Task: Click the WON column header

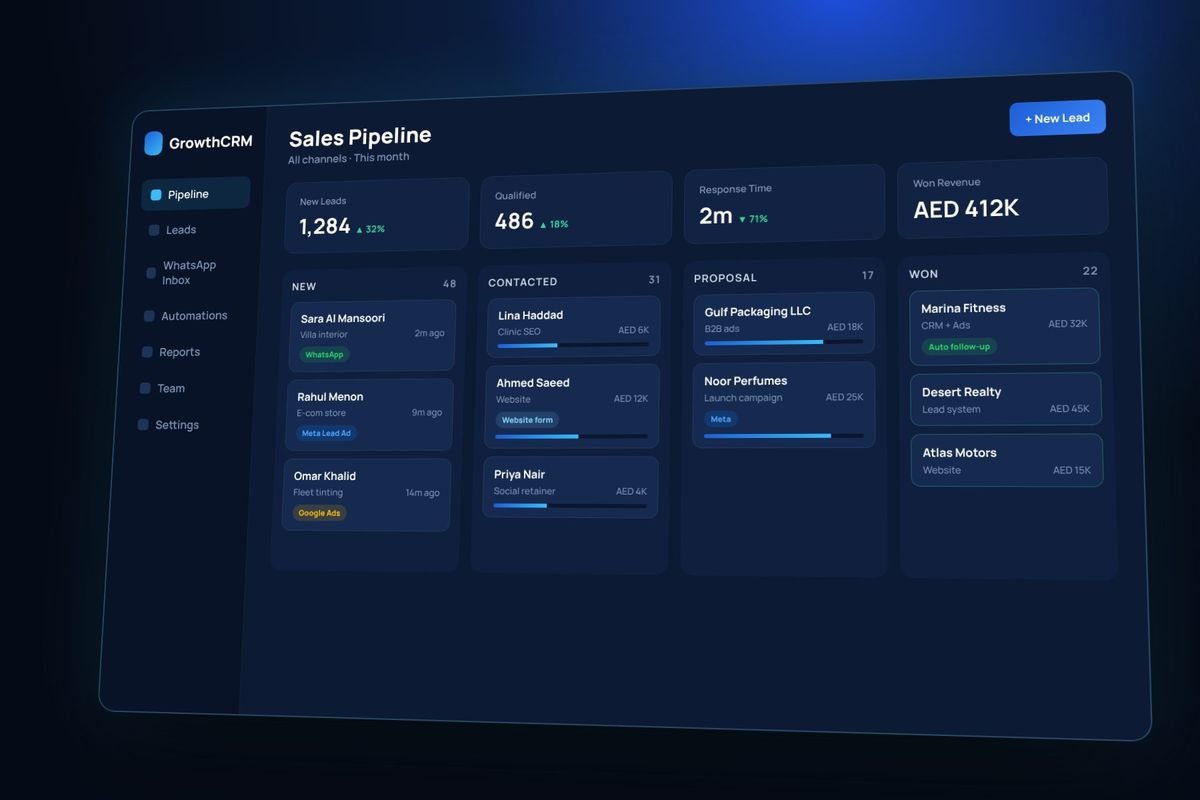Action: [923, 274]
